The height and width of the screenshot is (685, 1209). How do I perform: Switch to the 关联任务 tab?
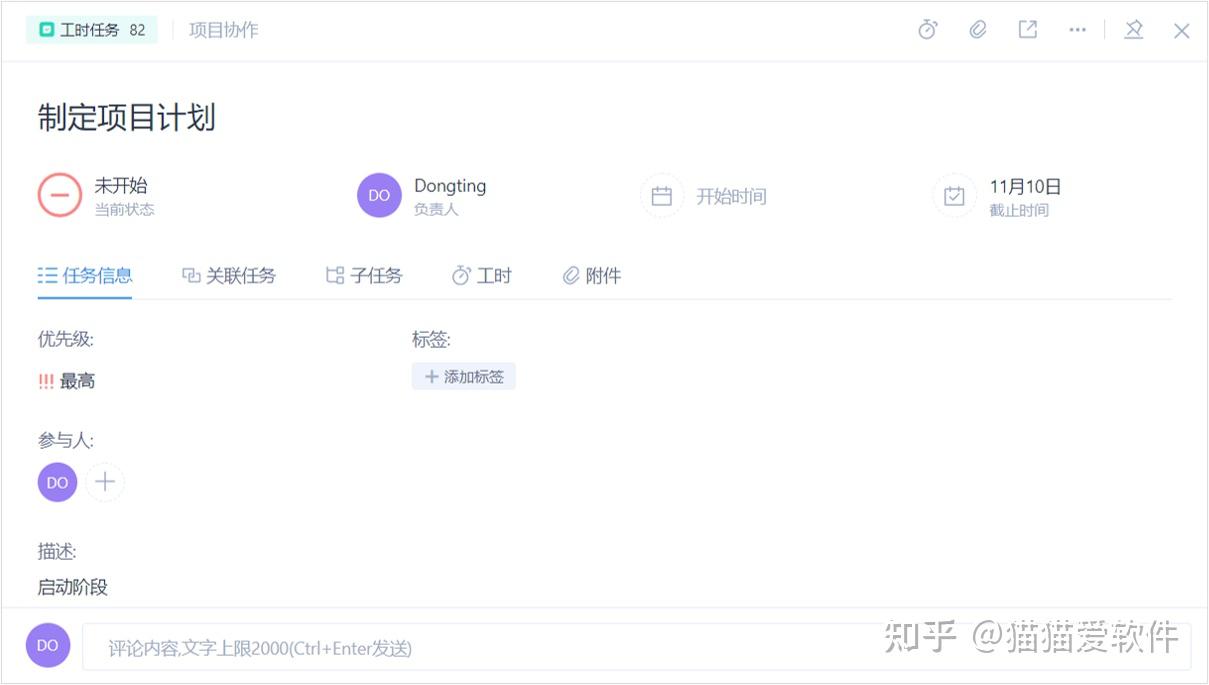point(229,276)
